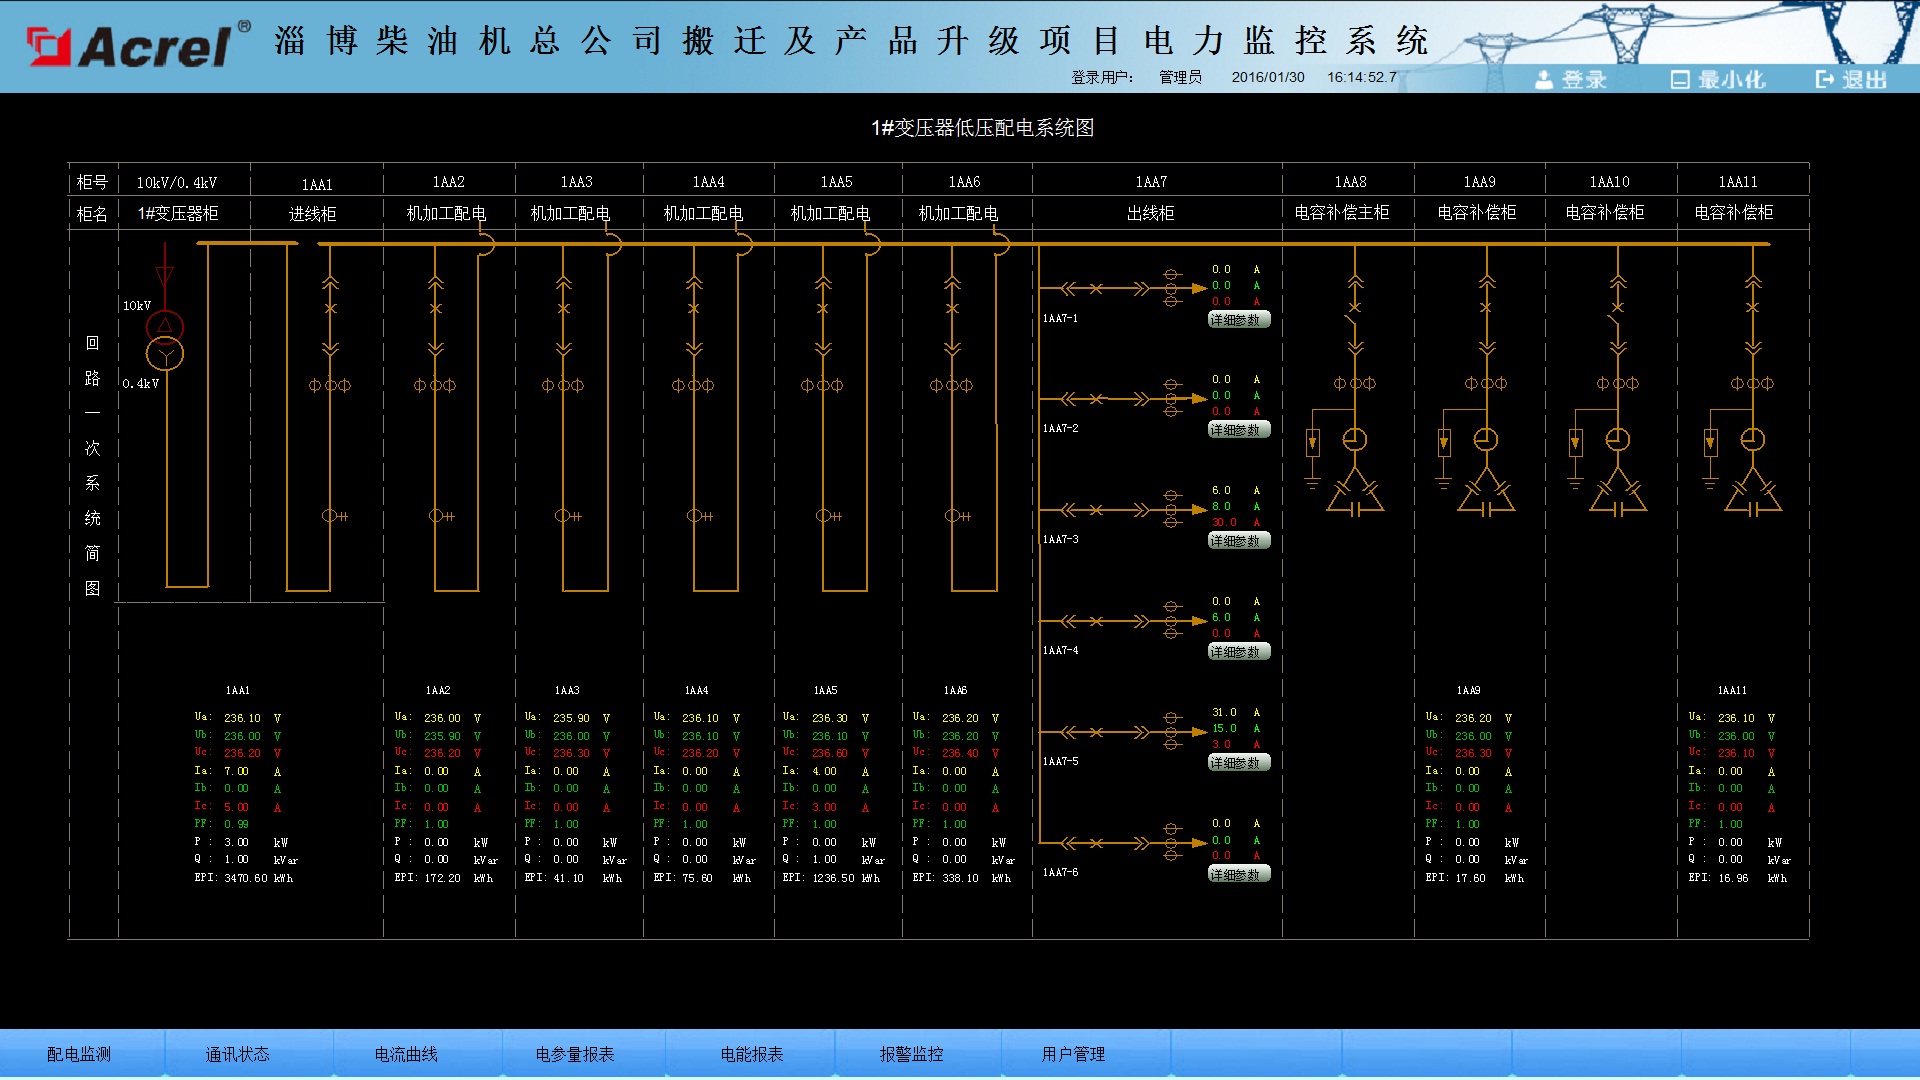Toggle the 1AA2 circuit breaker symbol
Viewport: 1920px width, 1080px height.
tap(435, 308)
